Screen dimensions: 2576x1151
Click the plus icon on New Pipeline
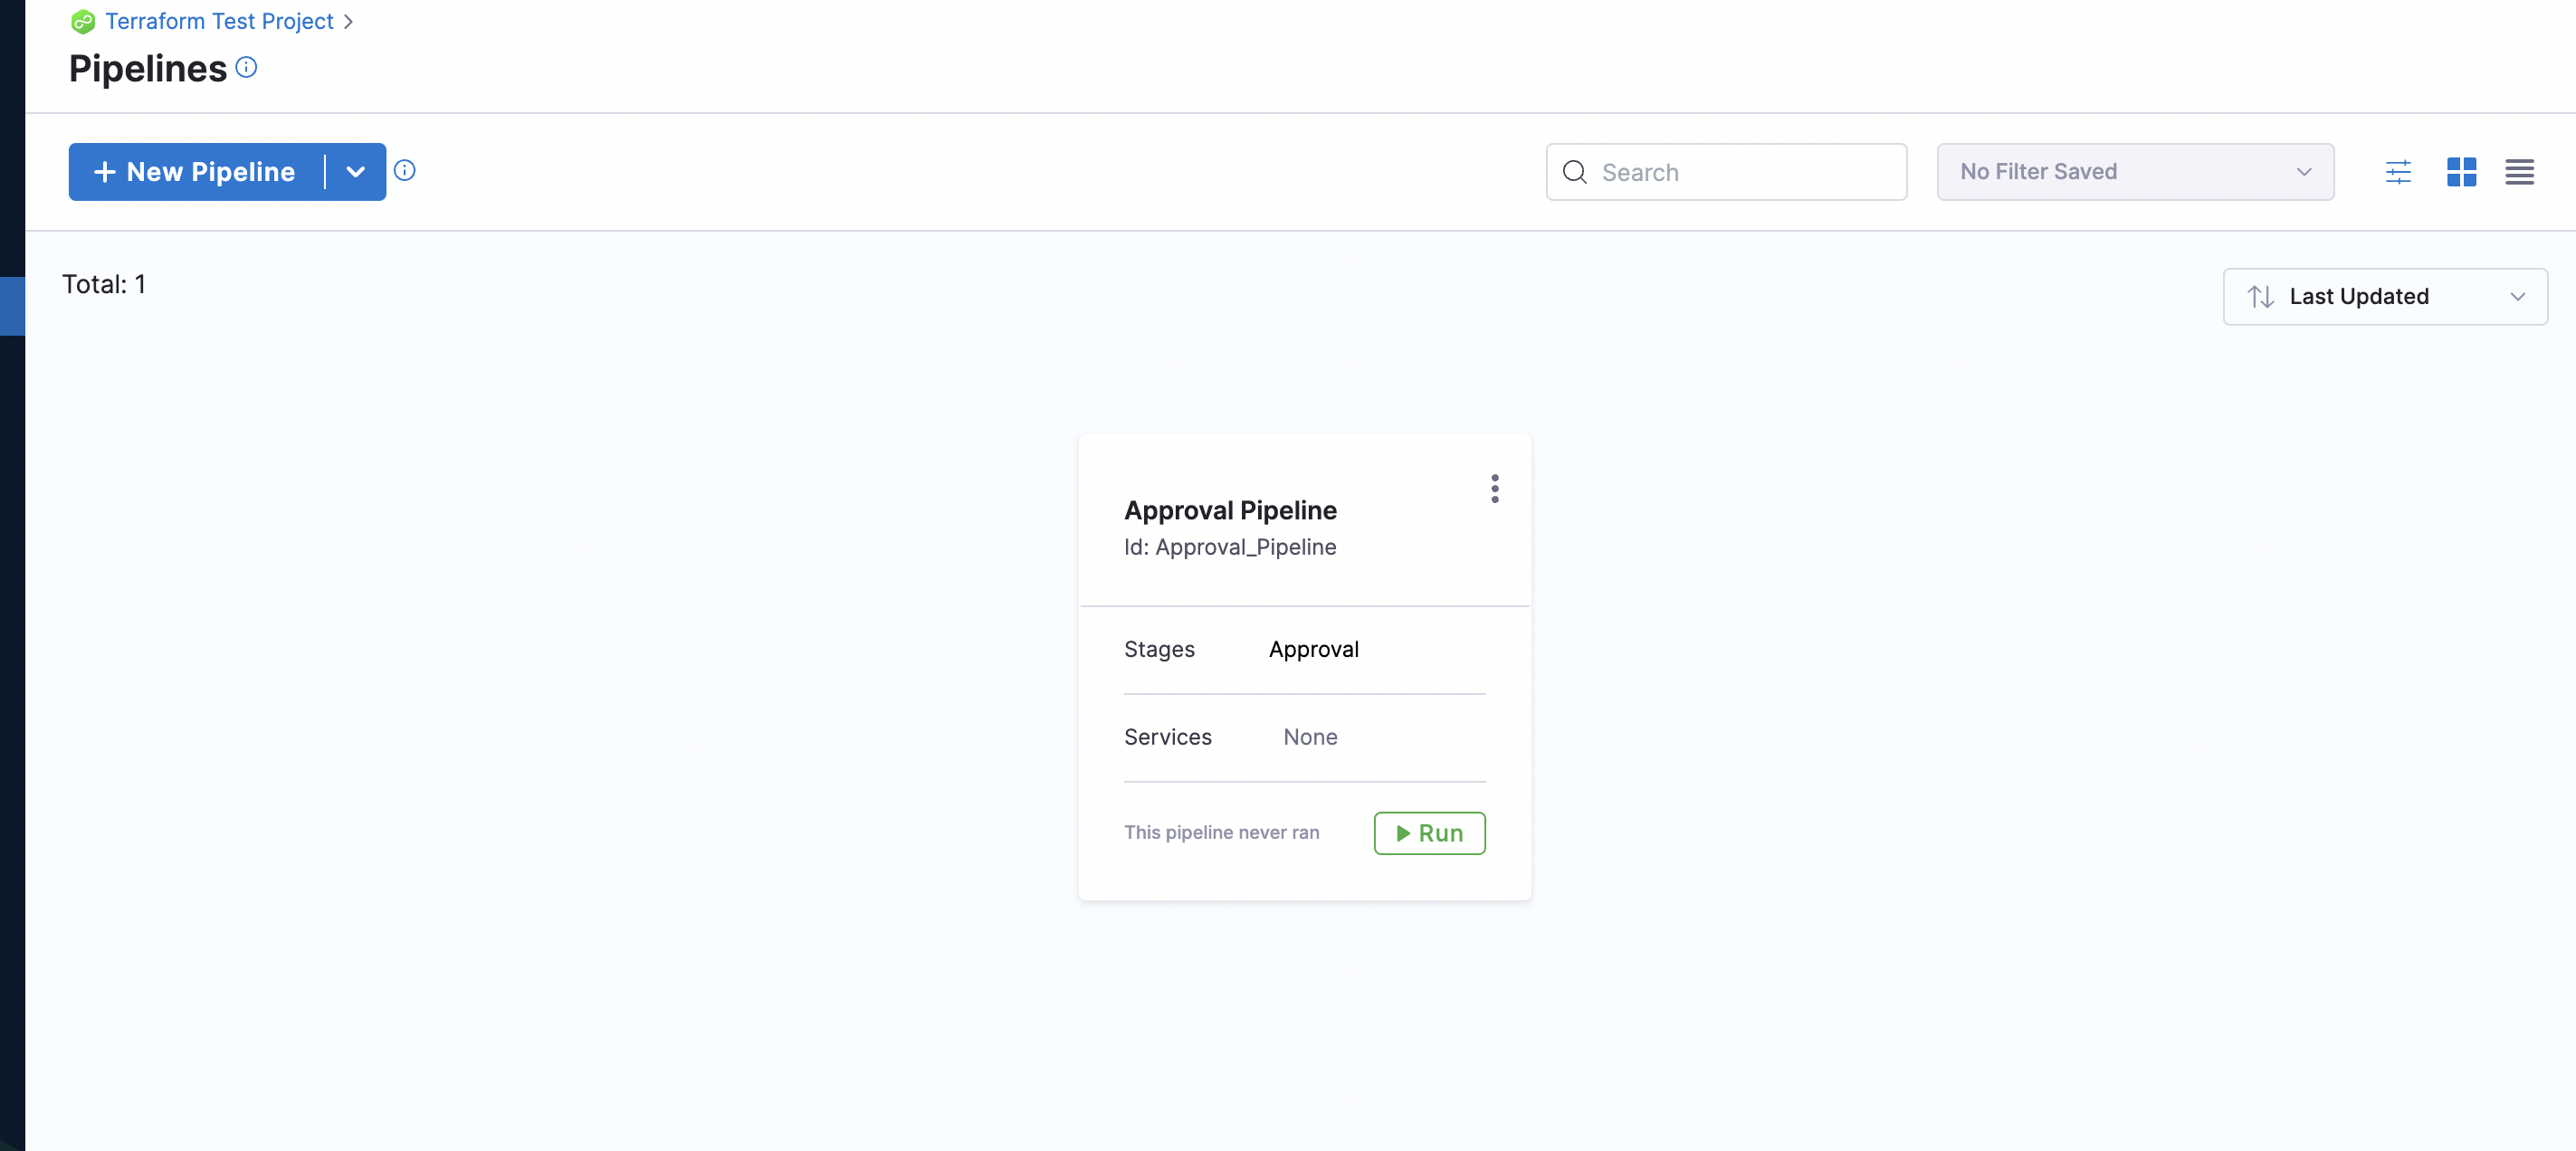pyautogui.click(x=104, y=172)
